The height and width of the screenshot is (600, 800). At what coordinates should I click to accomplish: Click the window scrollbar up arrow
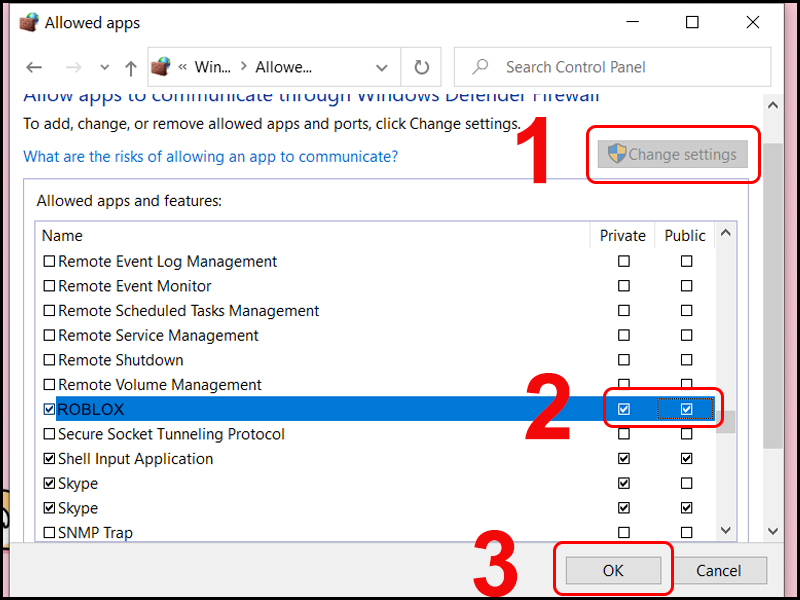(772, 105)
